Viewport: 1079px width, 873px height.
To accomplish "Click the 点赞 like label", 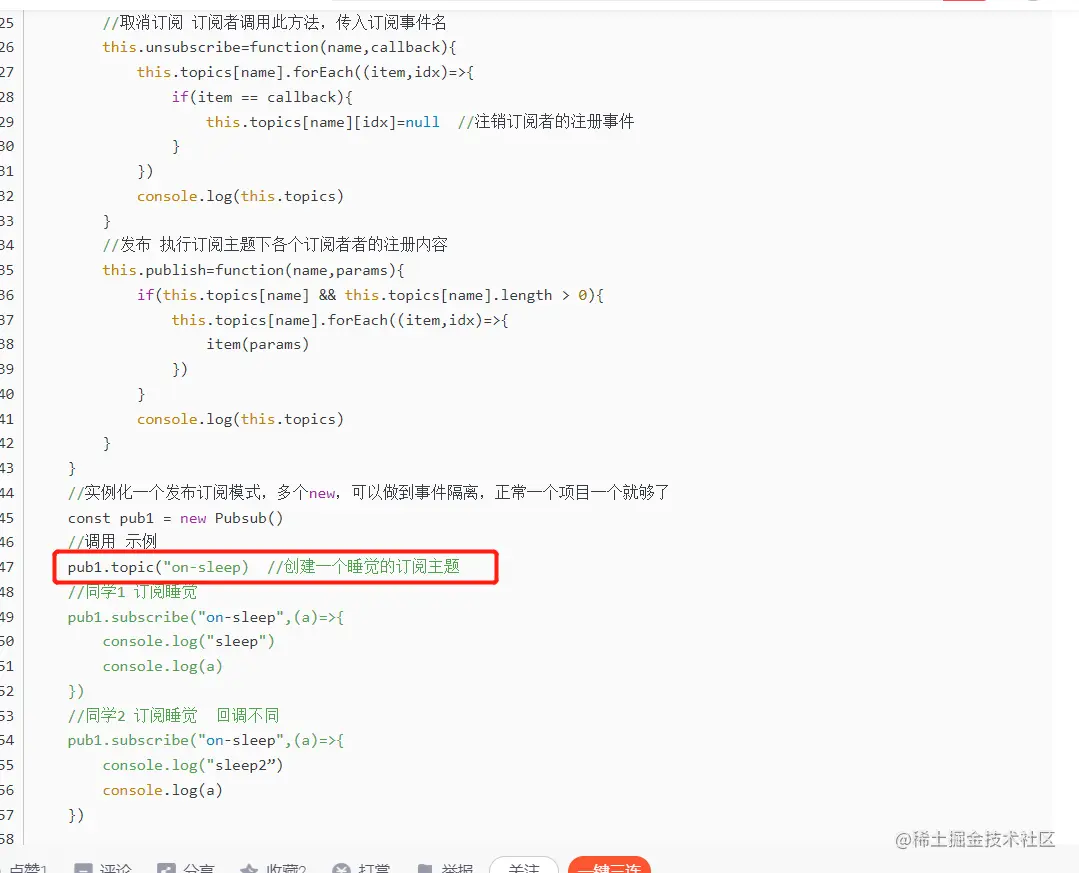I will (28, 868).
